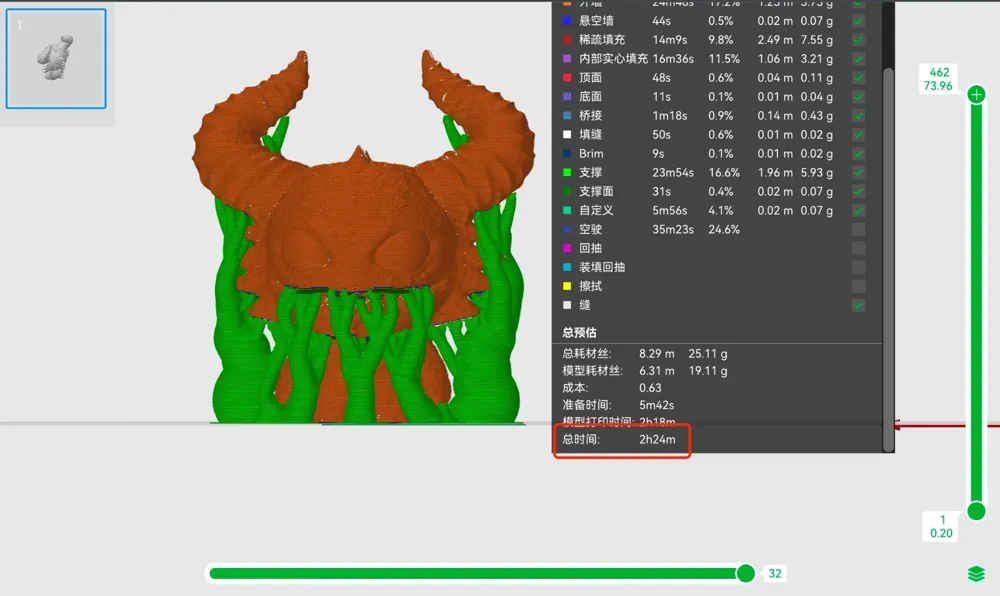Click the horizontal move slider handle at 32
This screenshot has width=1000, height=596.
tap(746, 573)
